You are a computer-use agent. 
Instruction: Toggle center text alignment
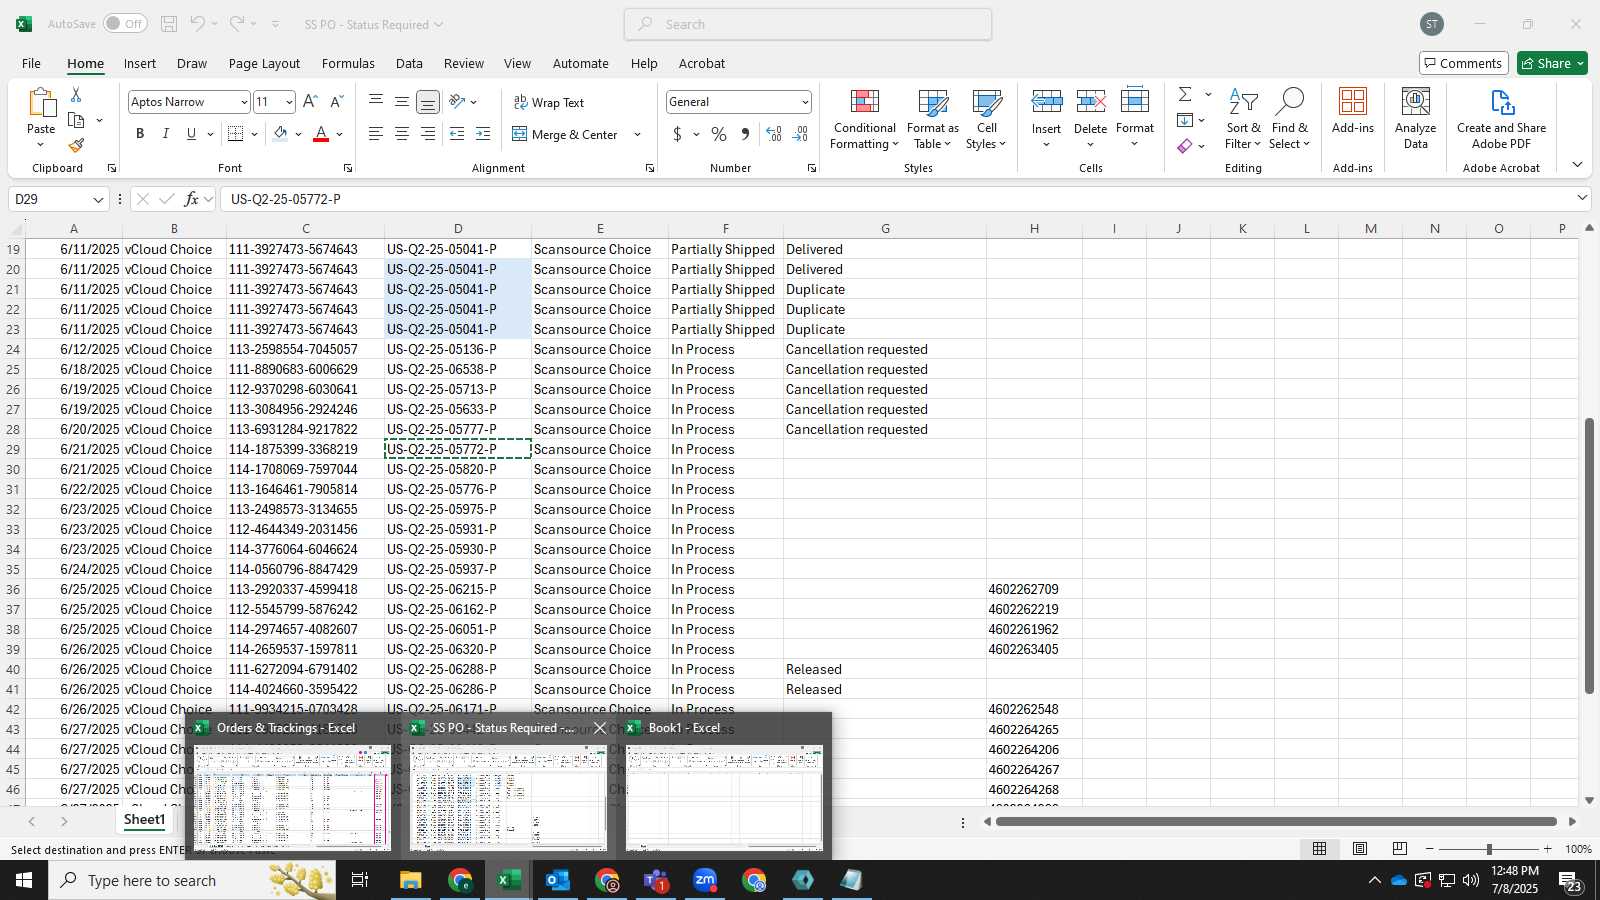point(402,134)
